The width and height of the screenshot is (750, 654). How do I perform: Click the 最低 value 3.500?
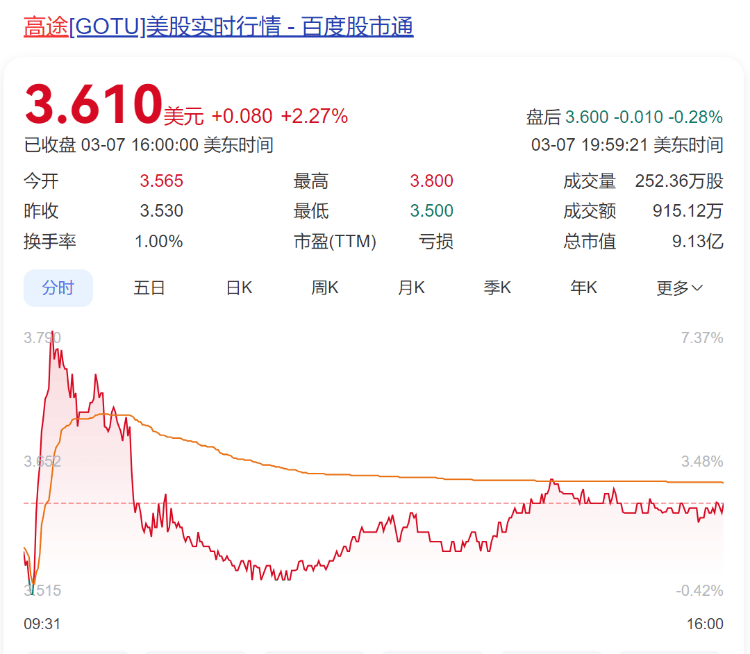point(431,211)
